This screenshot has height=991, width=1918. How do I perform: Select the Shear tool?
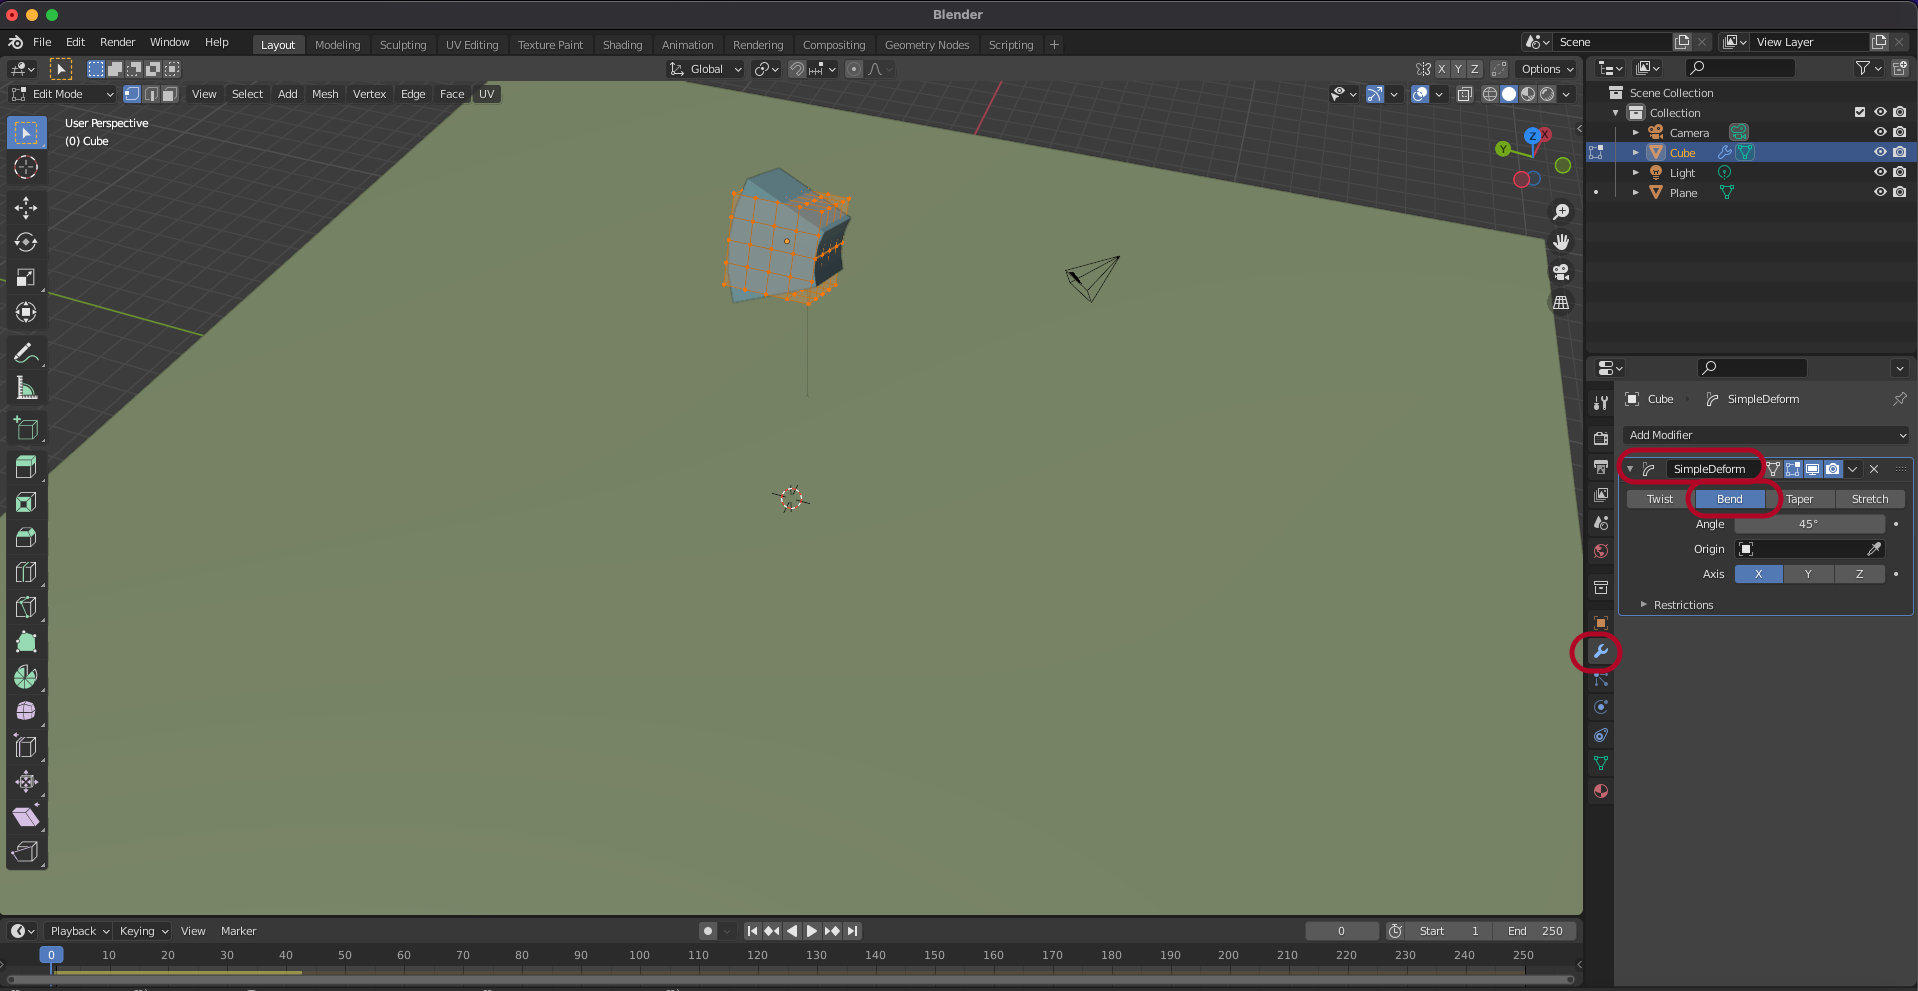pos(26,817)
